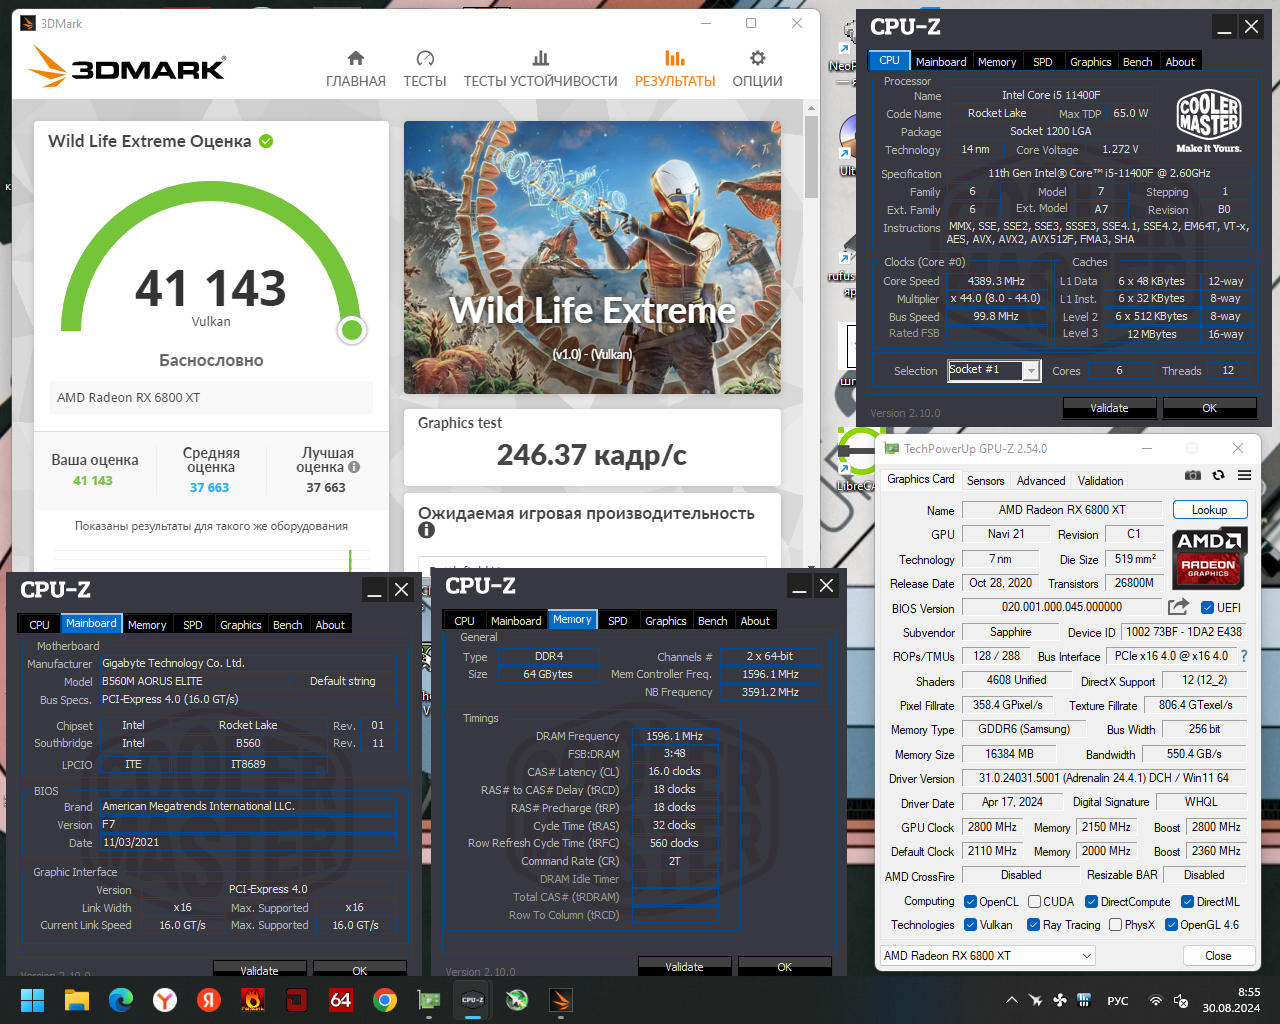Open the AMD Radeon RX 6800 XT device dropdown
The height and width of the screenshot is (1024, 1280).
(x=988, y=956)
